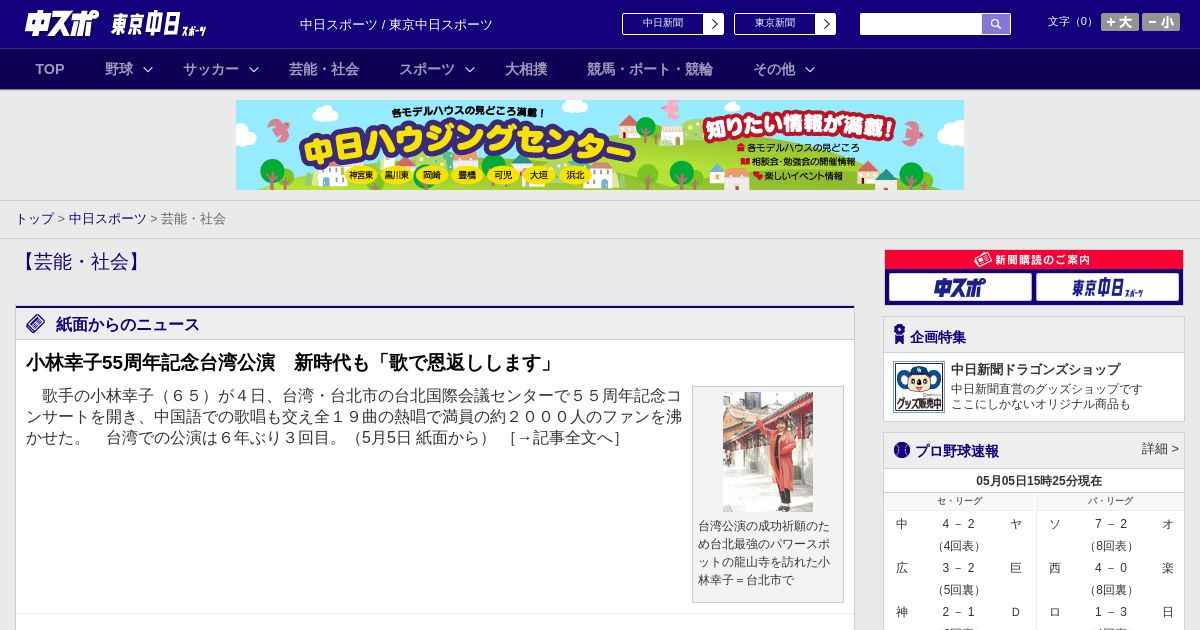Click the 中スポ subscription button
1200x630 pixels.
pyautogui.click(x=960, y=287)
